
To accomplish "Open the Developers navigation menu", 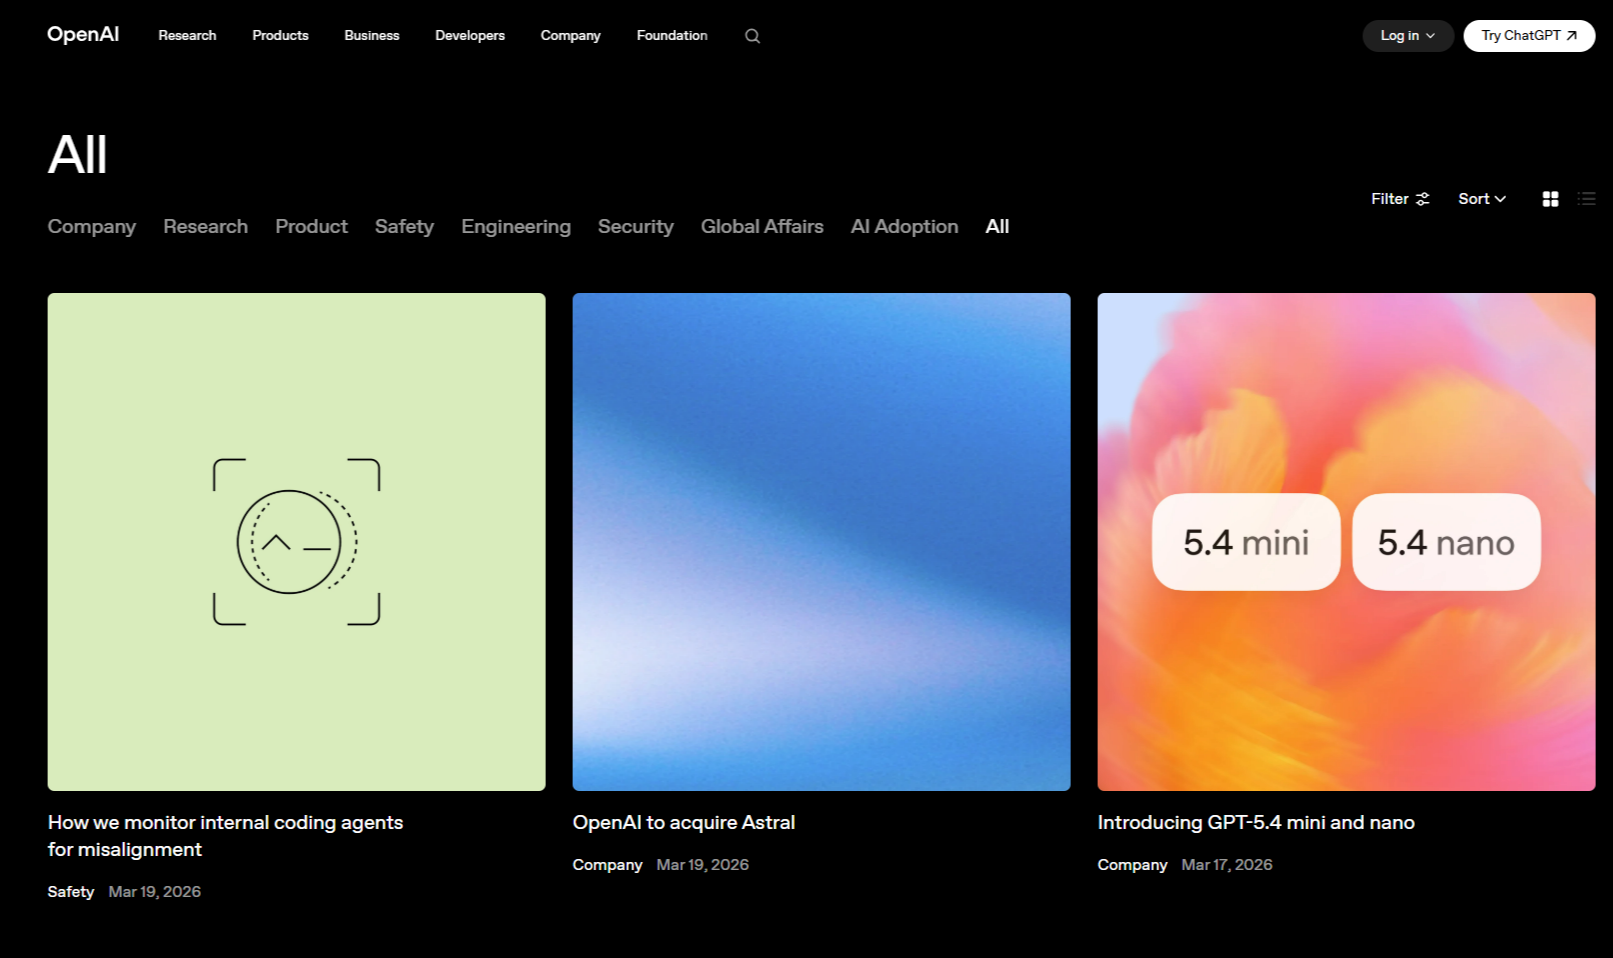I will click(x=470, y=36).
